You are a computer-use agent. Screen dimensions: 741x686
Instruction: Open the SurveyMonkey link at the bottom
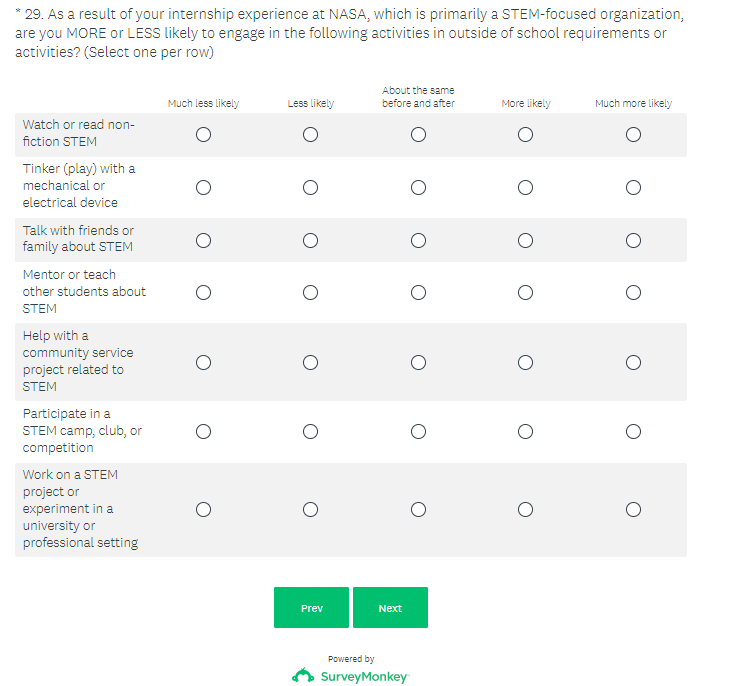pos(363,677)
